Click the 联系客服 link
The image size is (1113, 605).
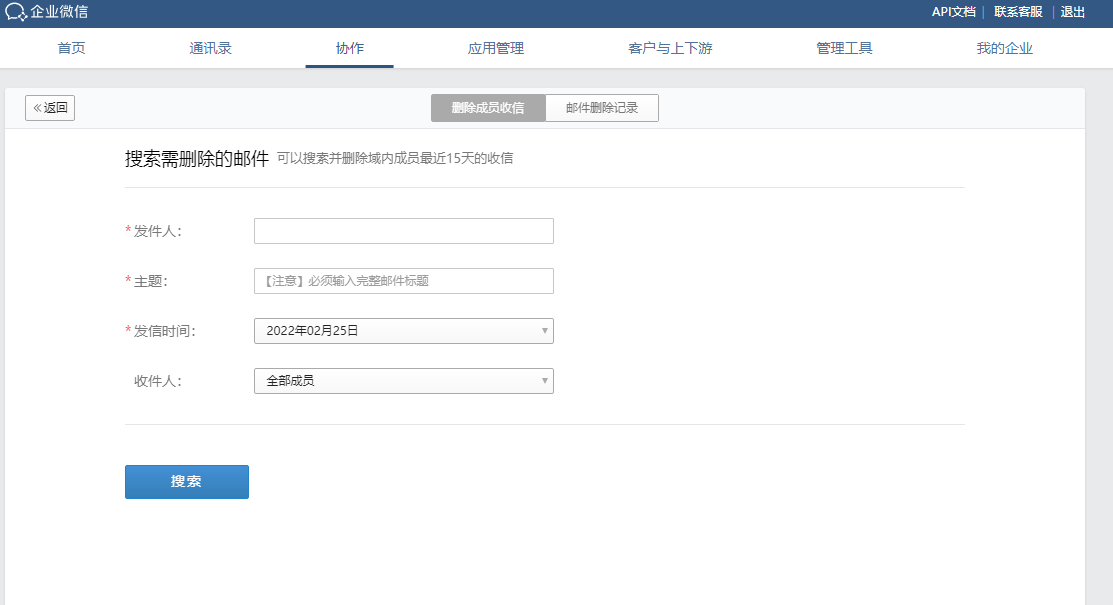pos(1018,12)
